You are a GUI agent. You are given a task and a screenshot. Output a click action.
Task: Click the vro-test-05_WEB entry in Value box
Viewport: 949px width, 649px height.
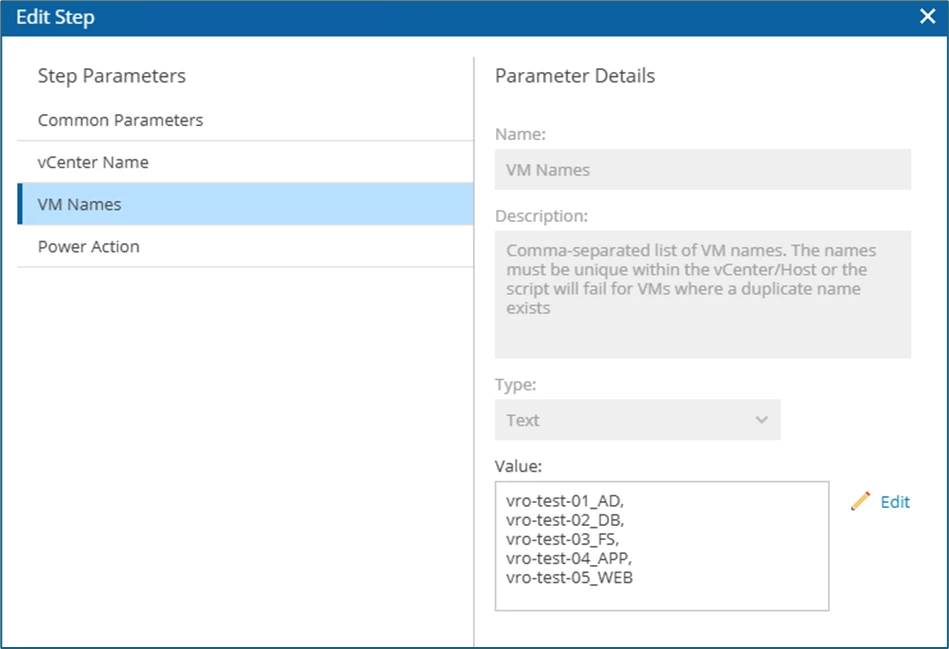[x=569, y=578]
